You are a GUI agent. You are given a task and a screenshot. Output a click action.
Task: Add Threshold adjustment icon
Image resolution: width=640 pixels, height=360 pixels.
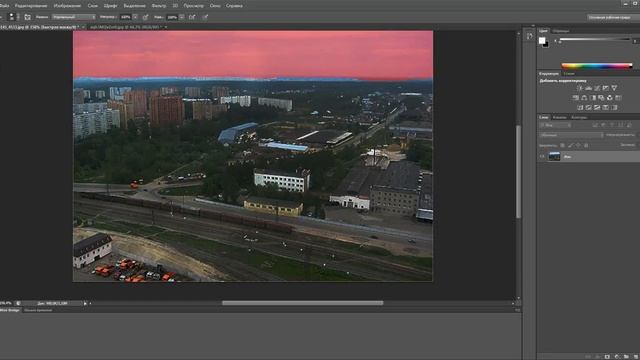(597, 107)
